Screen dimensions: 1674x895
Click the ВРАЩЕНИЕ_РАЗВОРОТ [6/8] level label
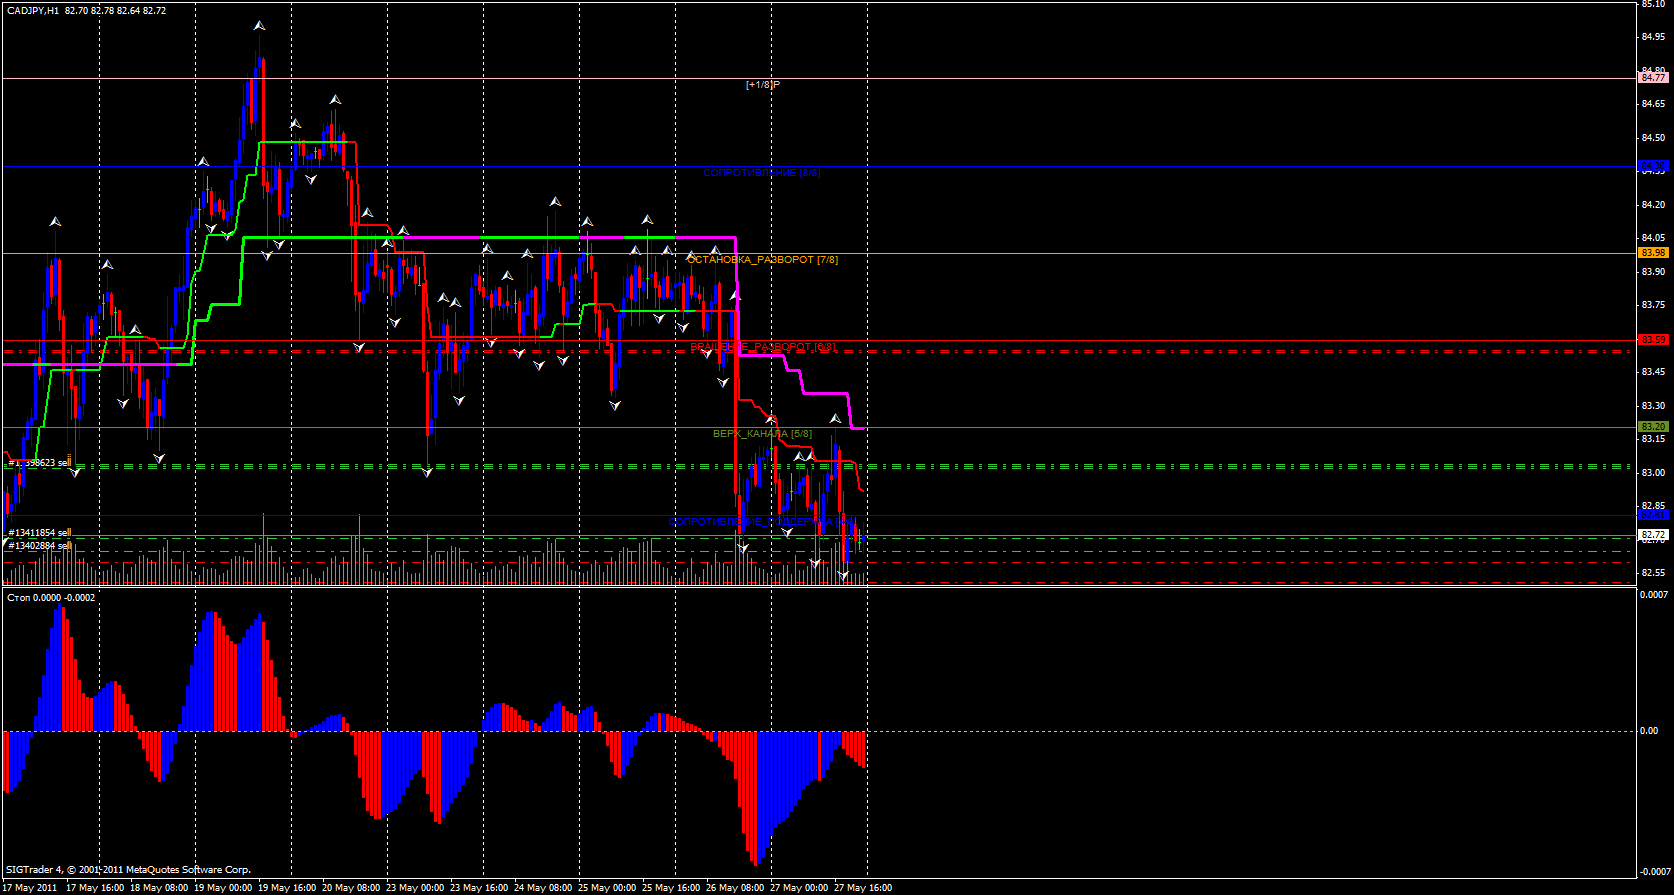pos(763,347)
